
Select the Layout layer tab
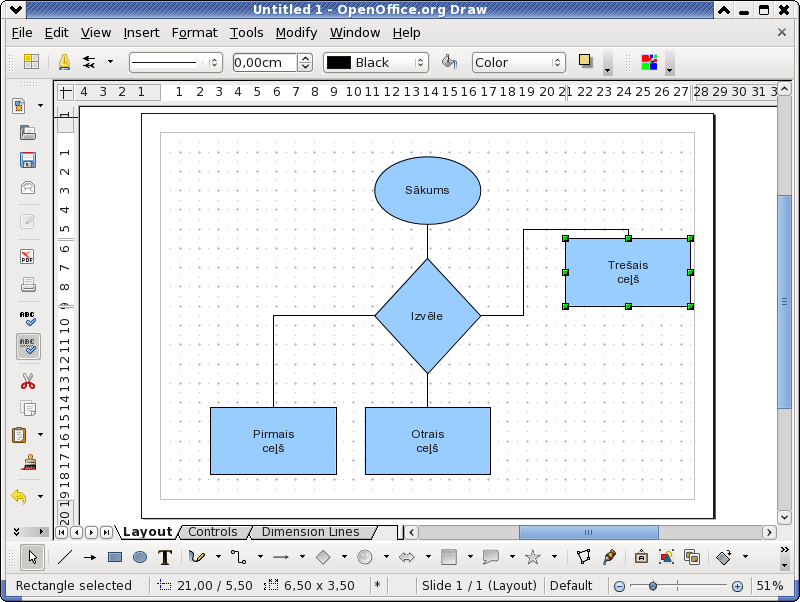[147, 532]
